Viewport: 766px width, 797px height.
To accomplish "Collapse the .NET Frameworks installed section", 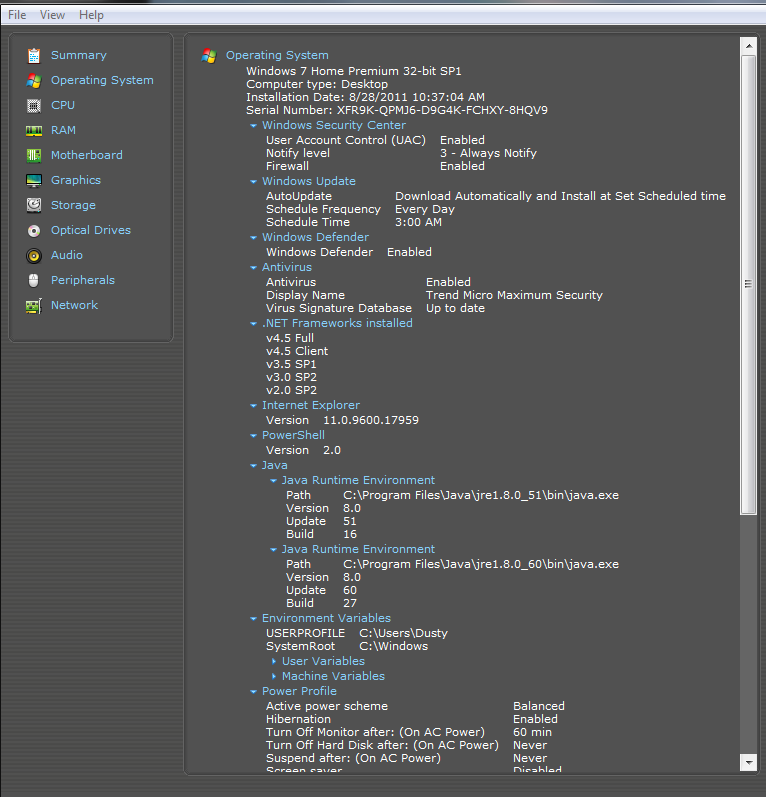I will click(x=253, y=323).
